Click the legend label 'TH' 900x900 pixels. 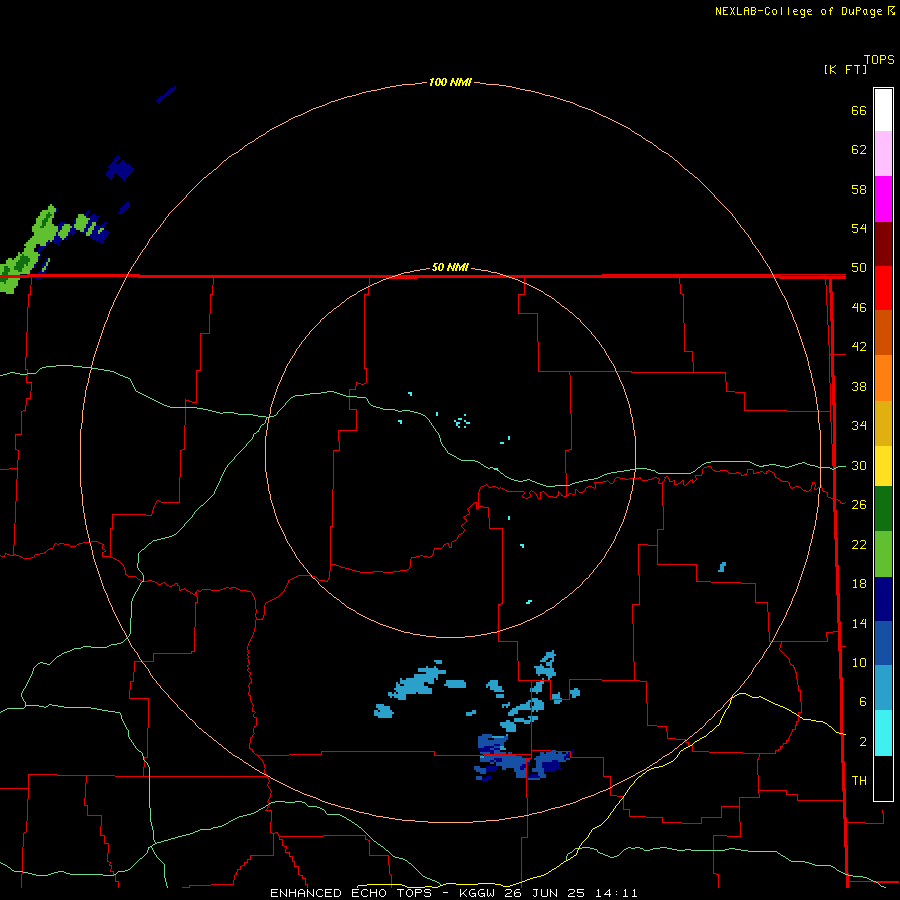tap(859, 781)
